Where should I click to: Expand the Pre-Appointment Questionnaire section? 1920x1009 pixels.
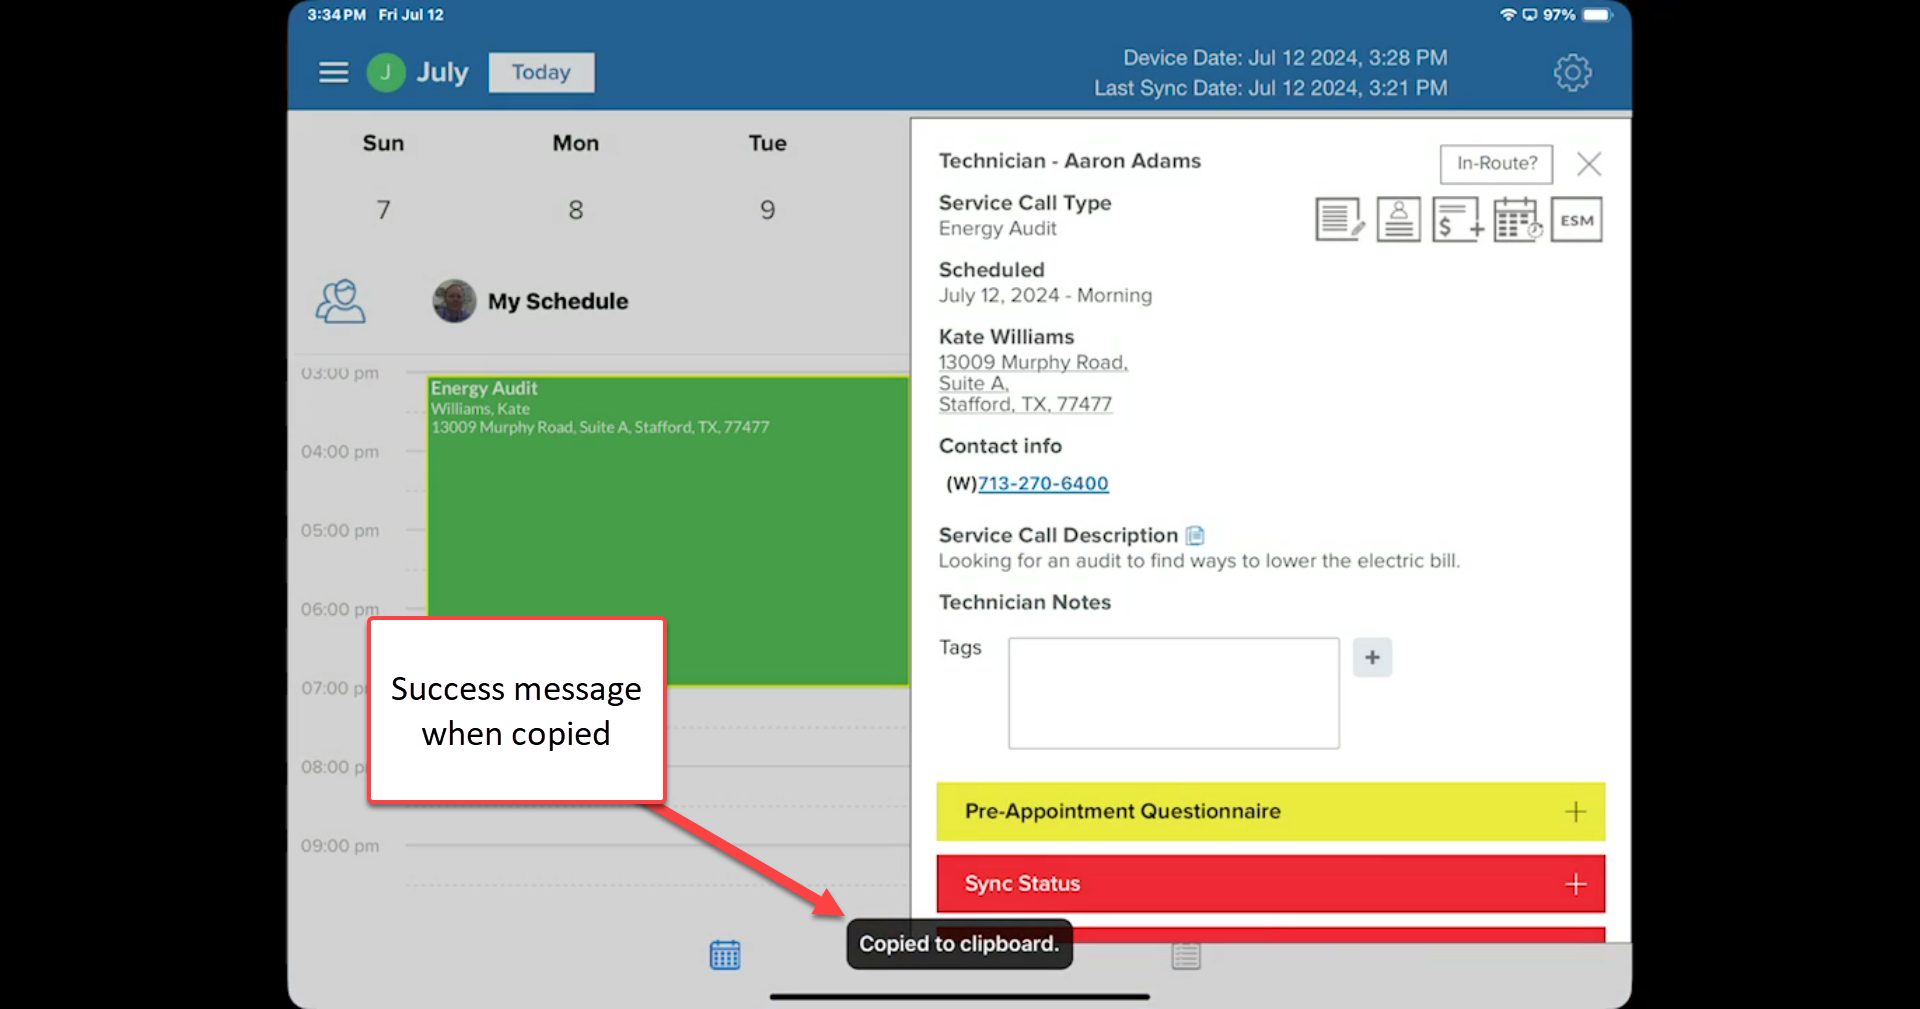pos(1270,811)
